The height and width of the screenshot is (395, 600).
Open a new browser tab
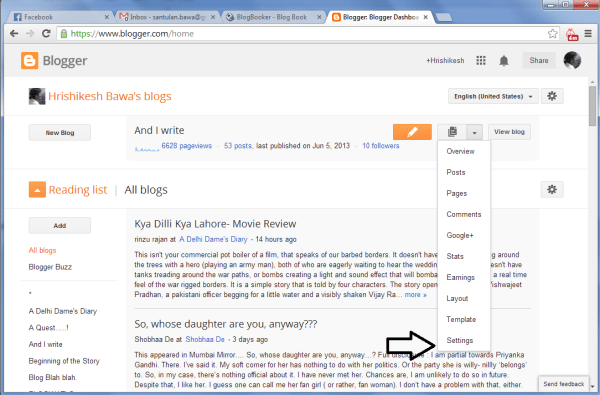[x=443, y=17]
